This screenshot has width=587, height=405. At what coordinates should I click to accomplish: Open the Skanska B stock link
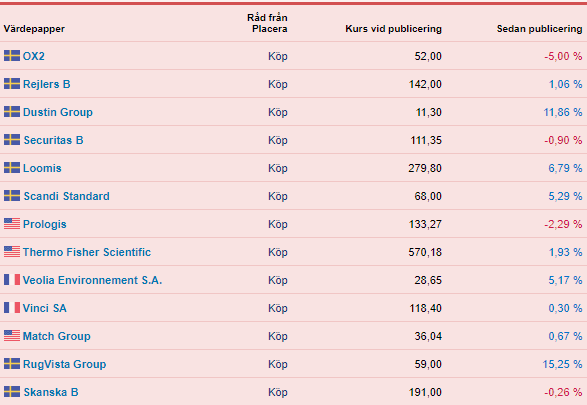51,392
